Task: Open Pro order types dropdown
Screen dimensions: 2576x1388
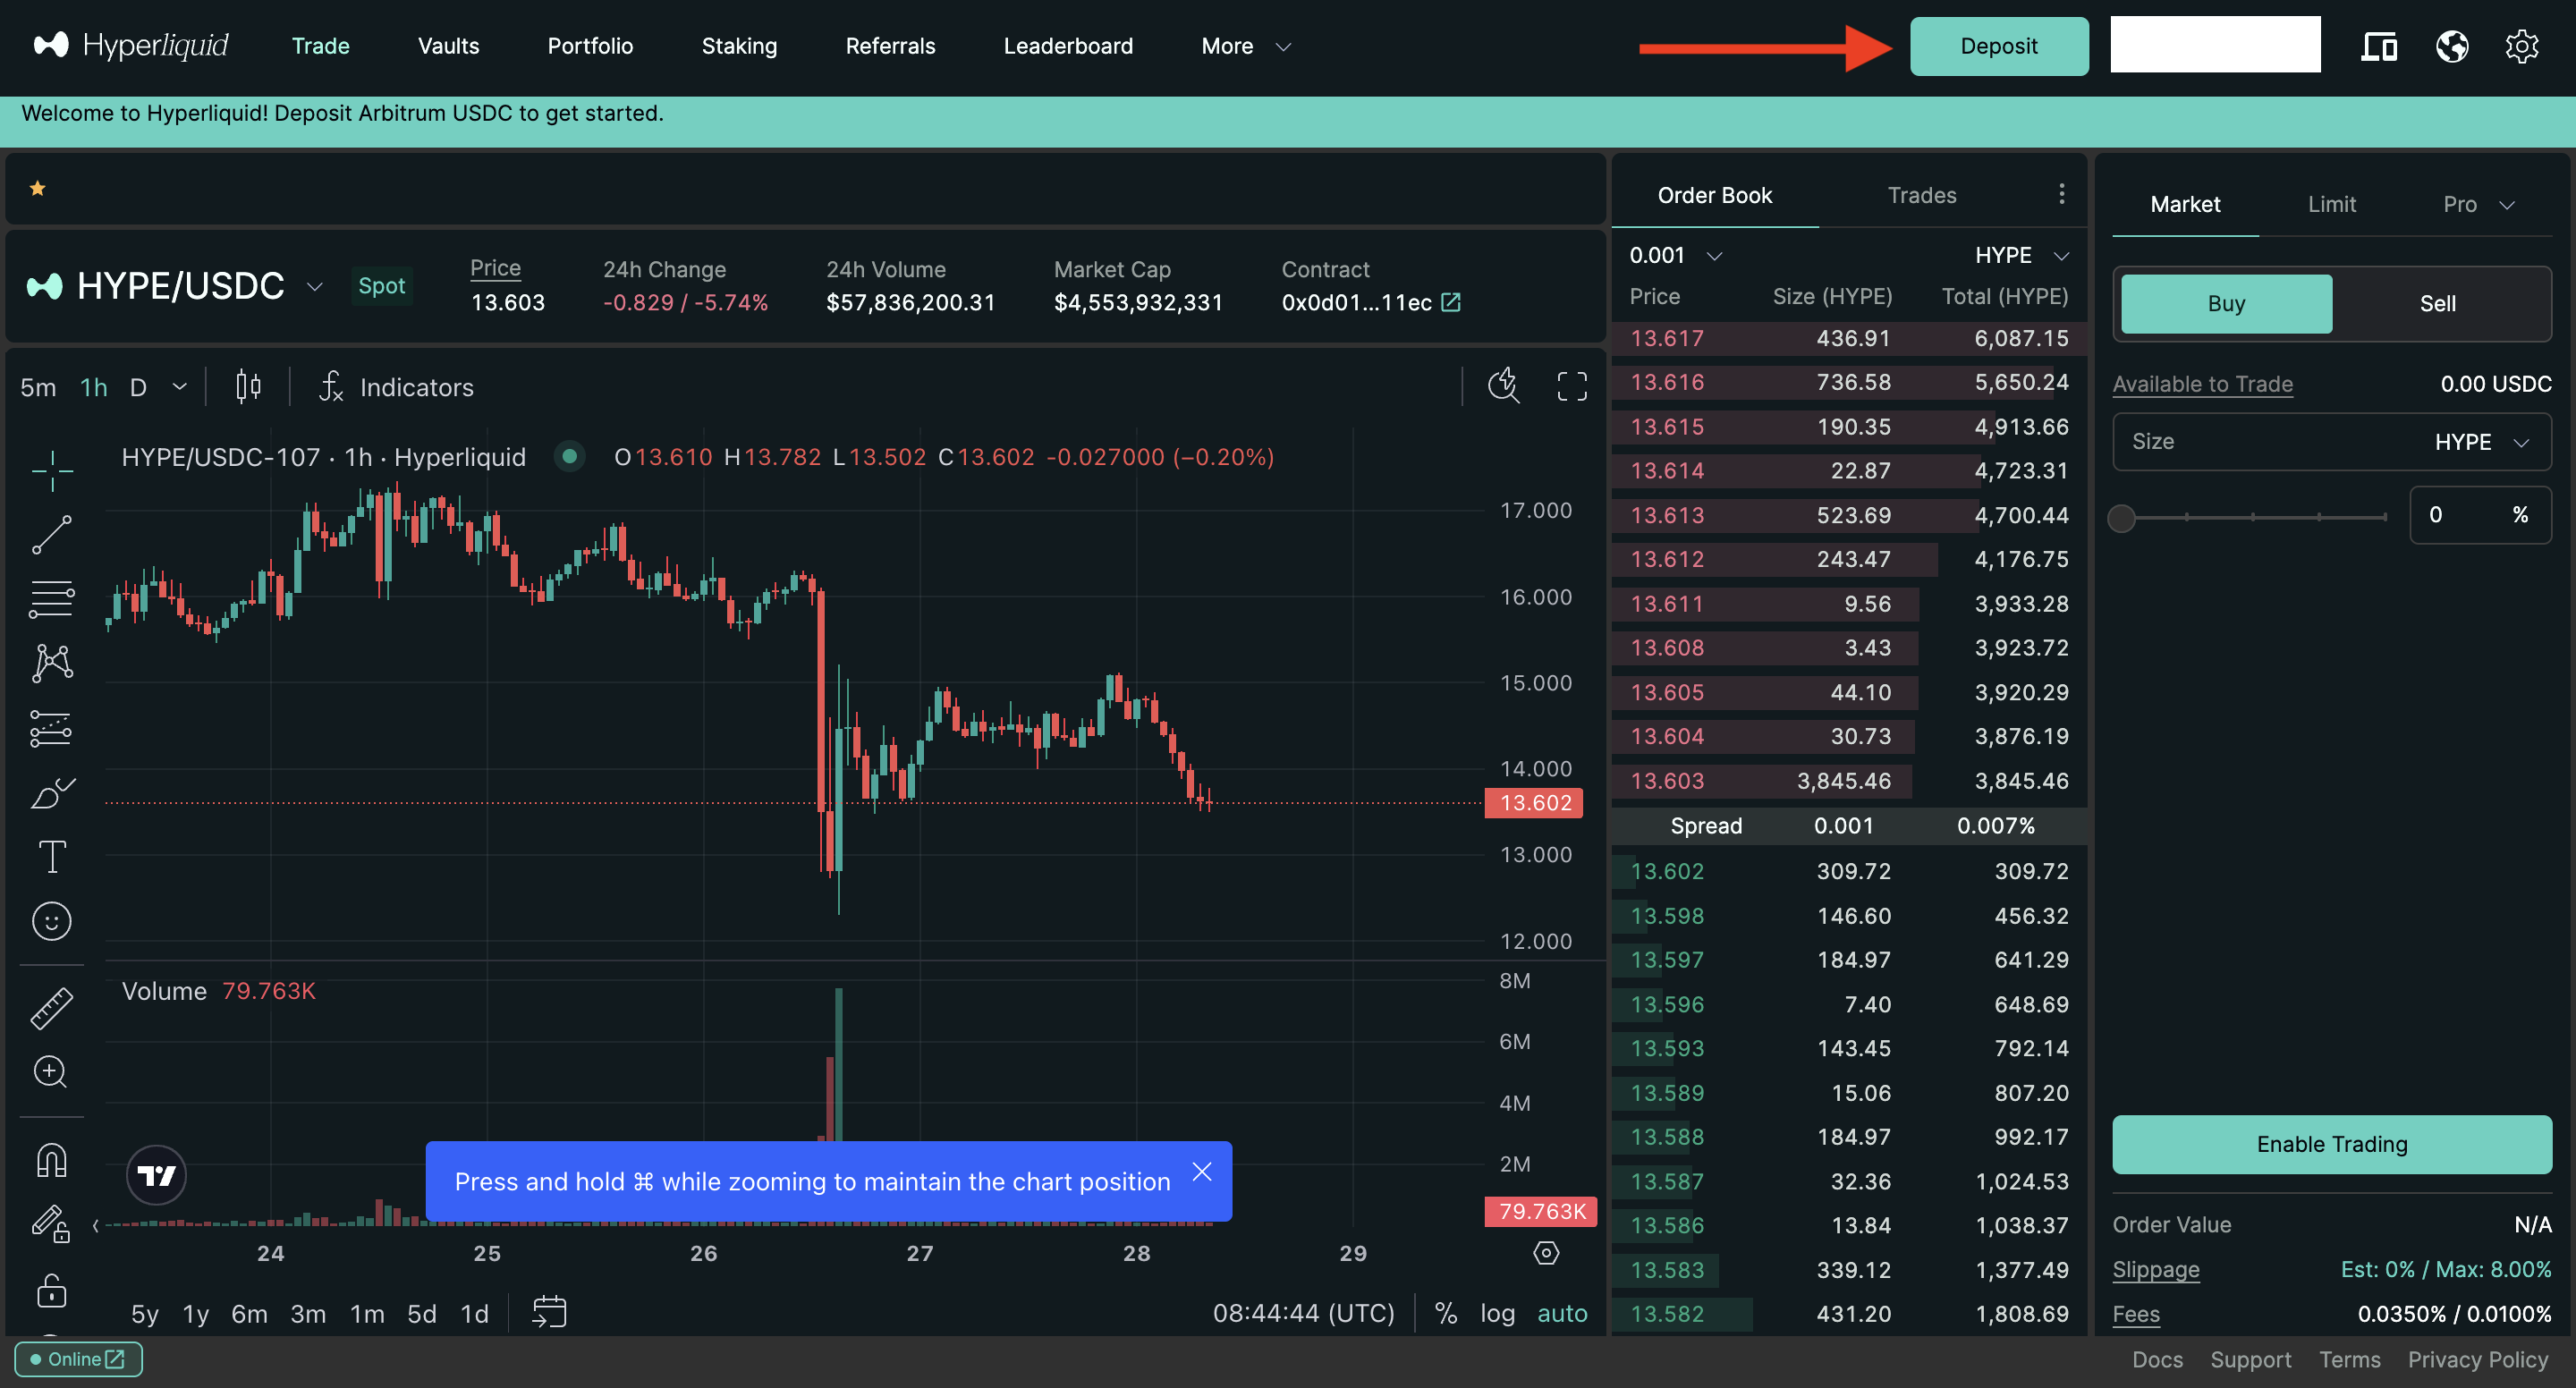Action: [x=2478, y=204]
